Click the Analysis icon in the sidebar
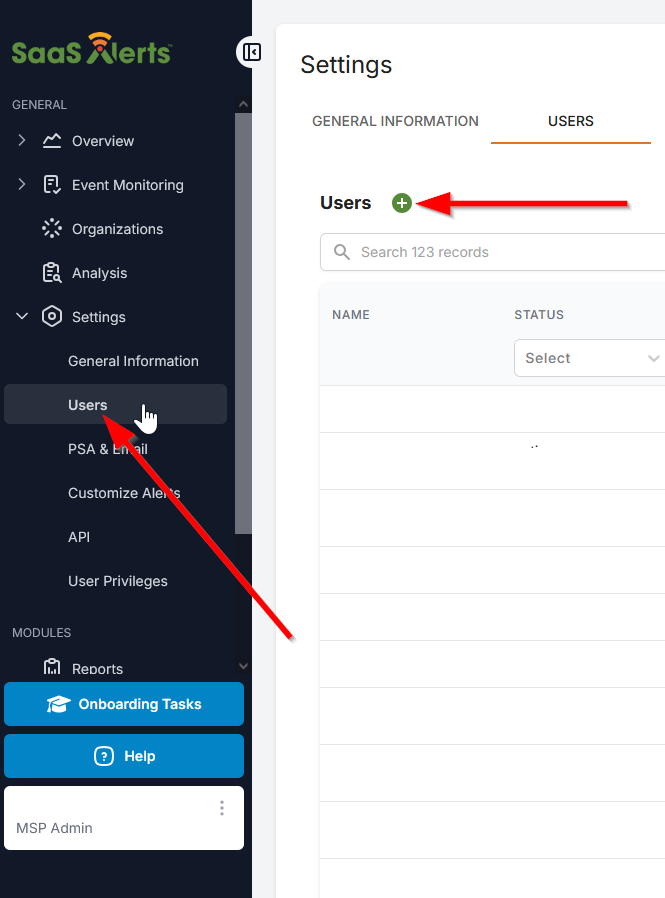This screenshot has height=898, width=665. [x=52, y=273]
